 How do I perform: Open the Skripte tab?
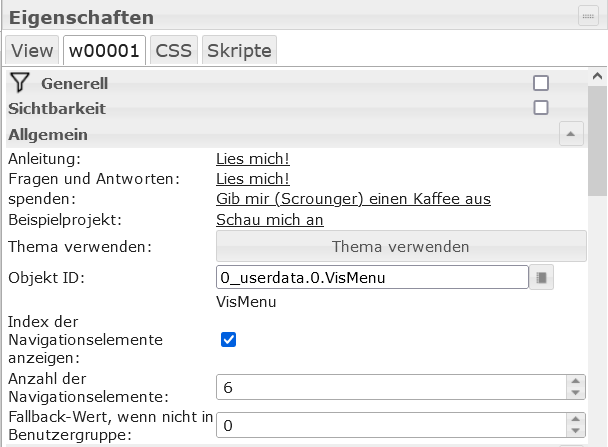click(x=238, y=50)
